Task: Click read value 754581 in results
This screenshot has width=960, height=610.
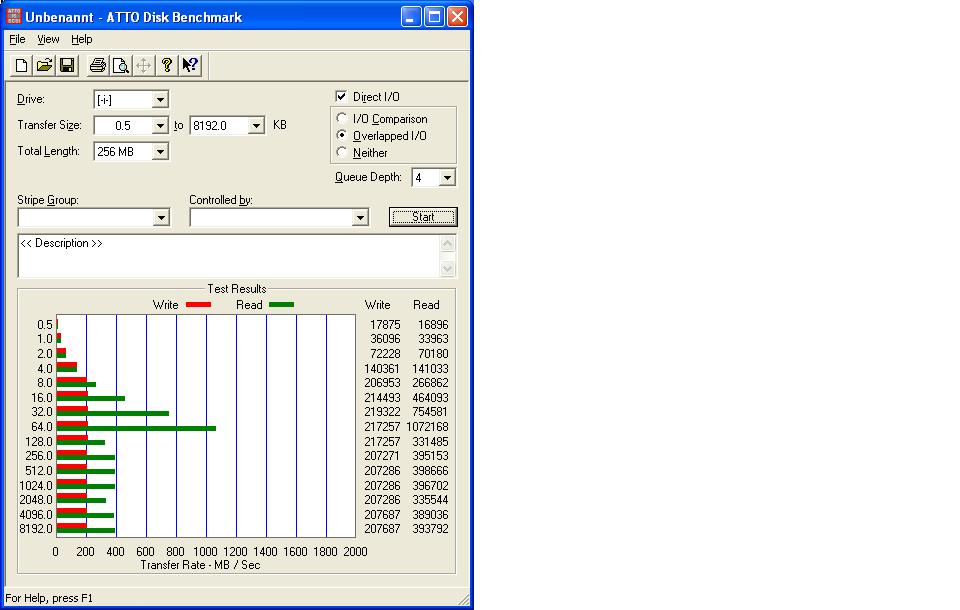Action: coord(430,412)
